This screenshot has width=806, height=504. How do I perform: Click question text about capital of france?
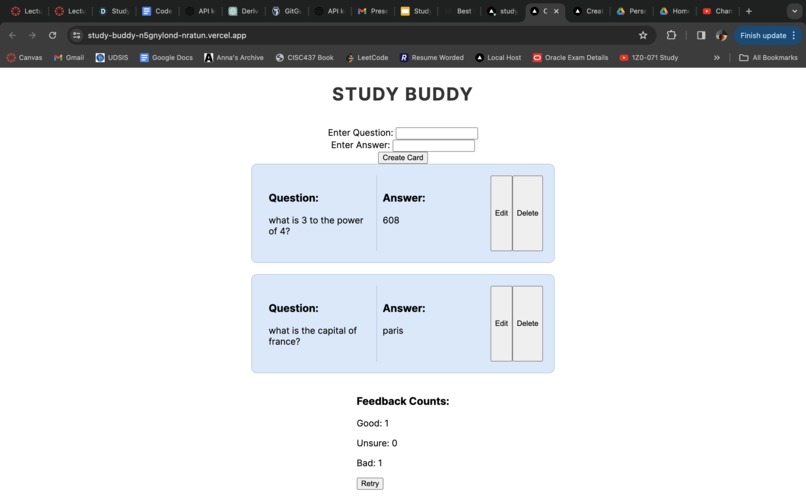tap(313, 336)
